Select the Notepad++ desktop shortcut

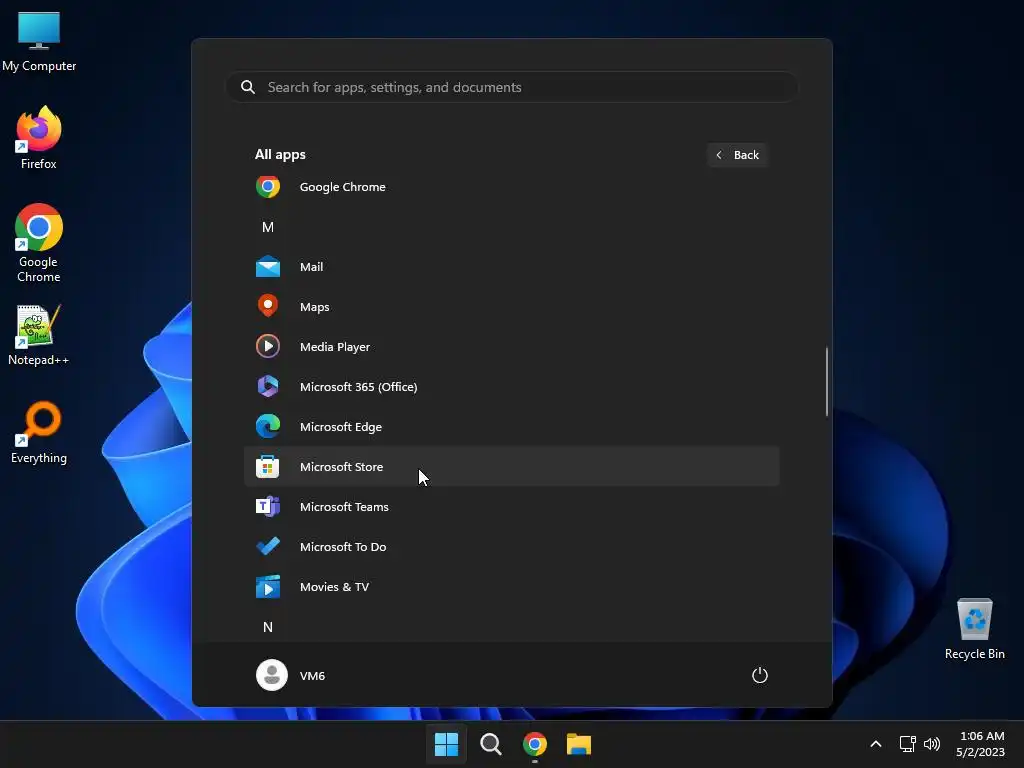[x=39, y=335]
